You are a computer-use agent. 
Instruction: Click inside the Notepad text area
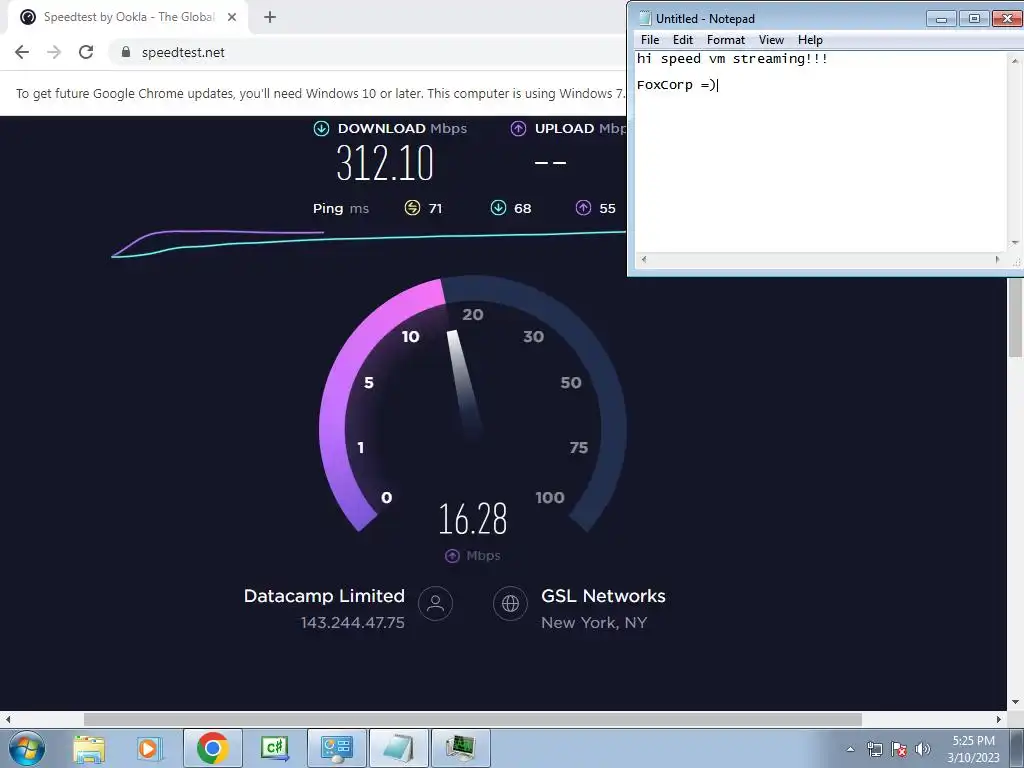(821, 152)
